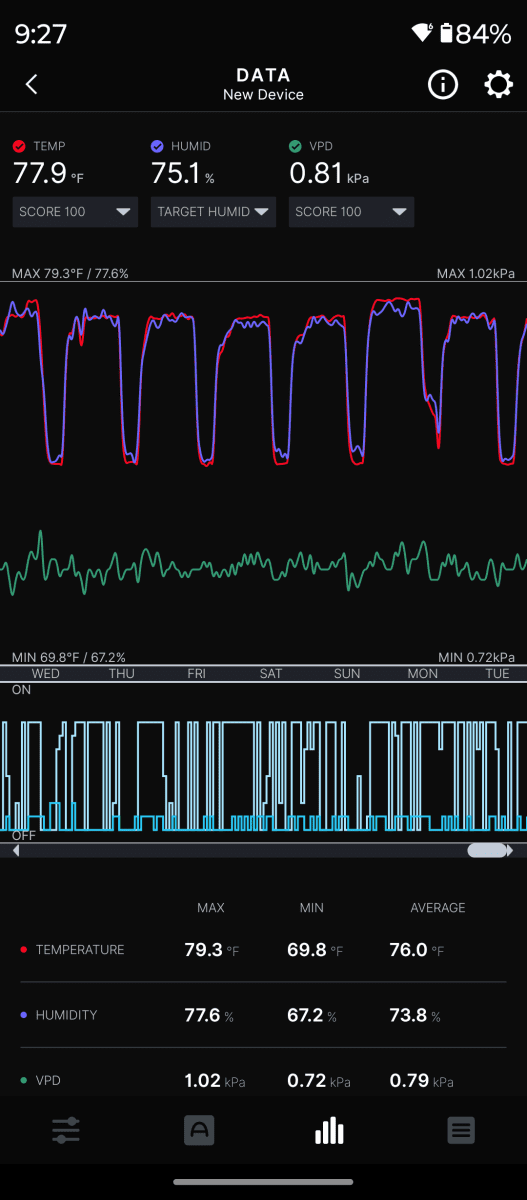Click the right scroll arrow of chart scrollbar

pos(510,851)
